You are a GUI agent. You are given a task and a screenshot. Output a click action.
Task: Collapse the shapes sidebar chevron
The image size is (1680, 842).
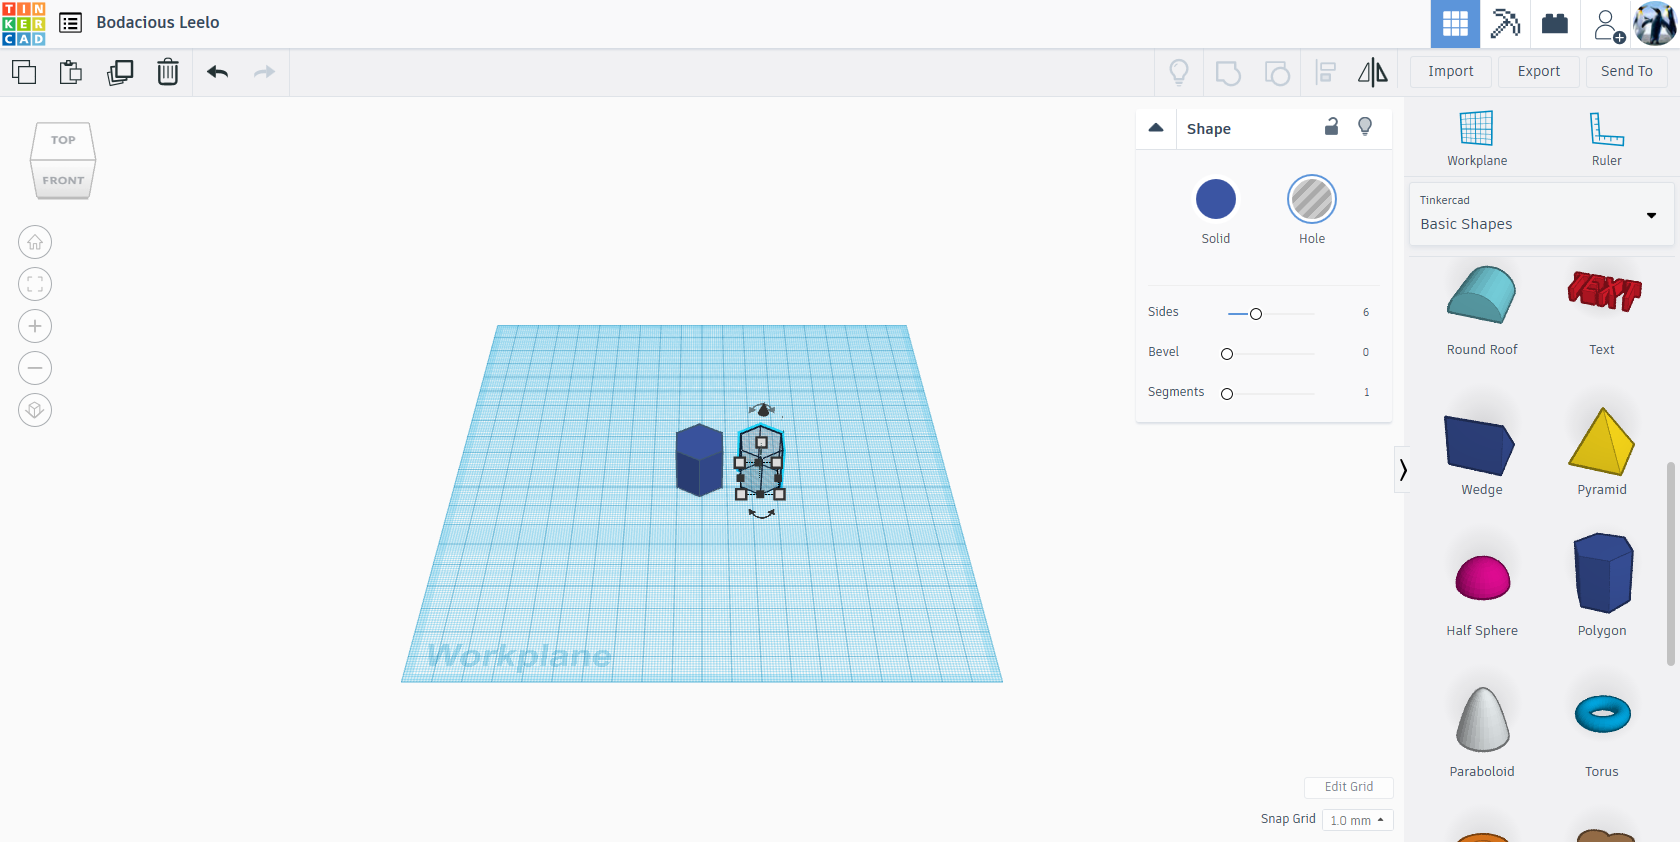[1403, 469]
